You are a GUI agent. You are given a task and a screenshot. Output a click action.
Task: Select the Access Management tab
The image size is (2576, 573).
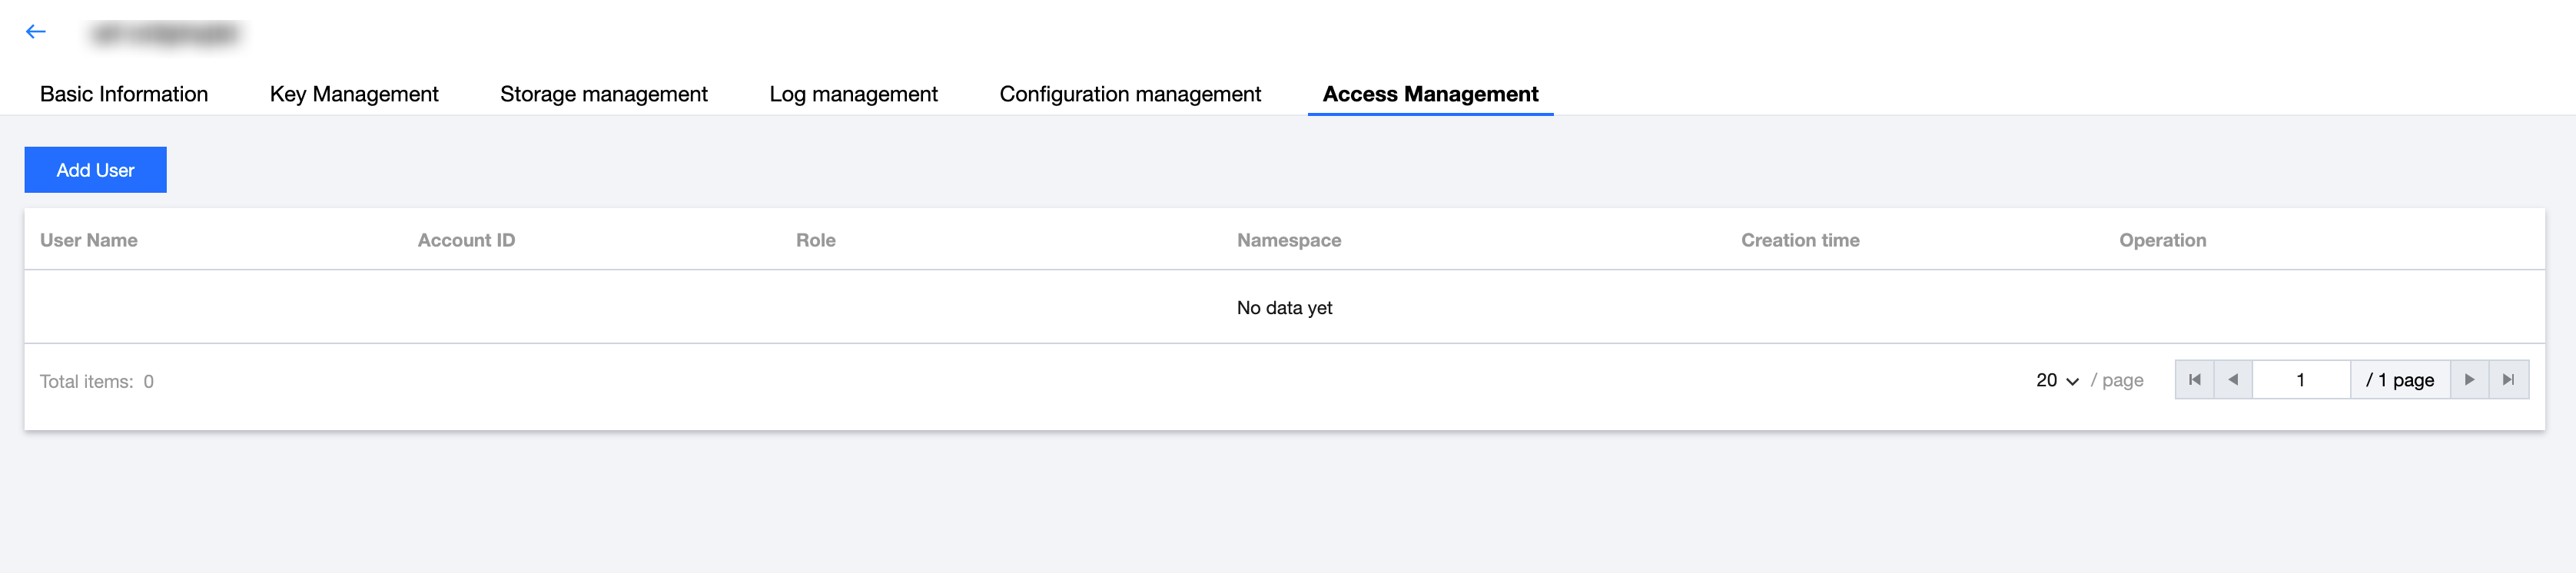click(x=1430, y=94)
